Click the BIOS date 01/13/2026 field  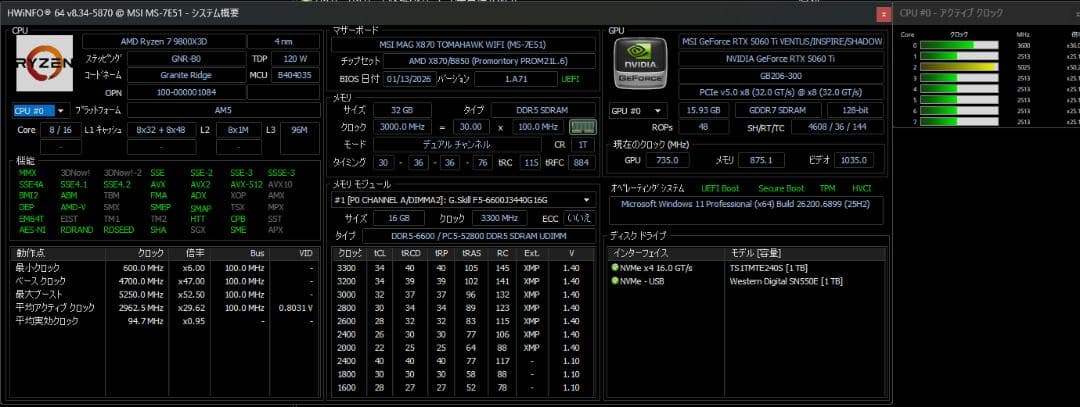click(x=409, y=79)
